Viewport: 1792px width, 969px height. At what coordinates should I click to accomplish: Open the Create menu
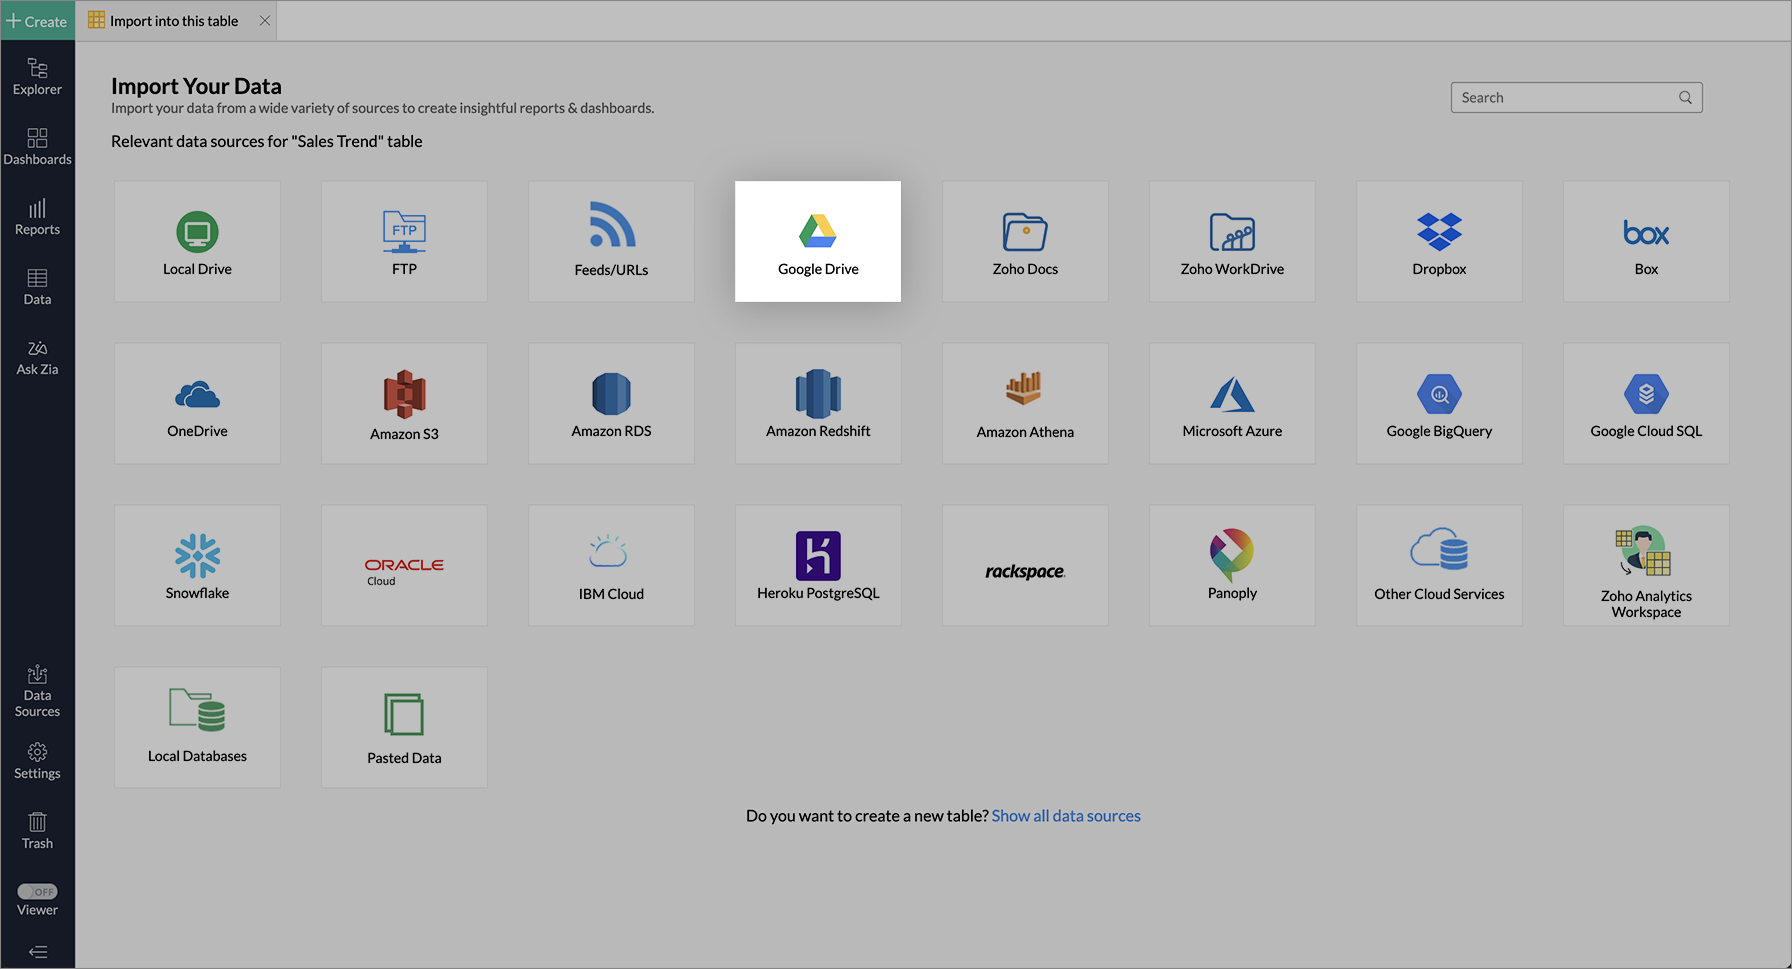tap(37, 21)
